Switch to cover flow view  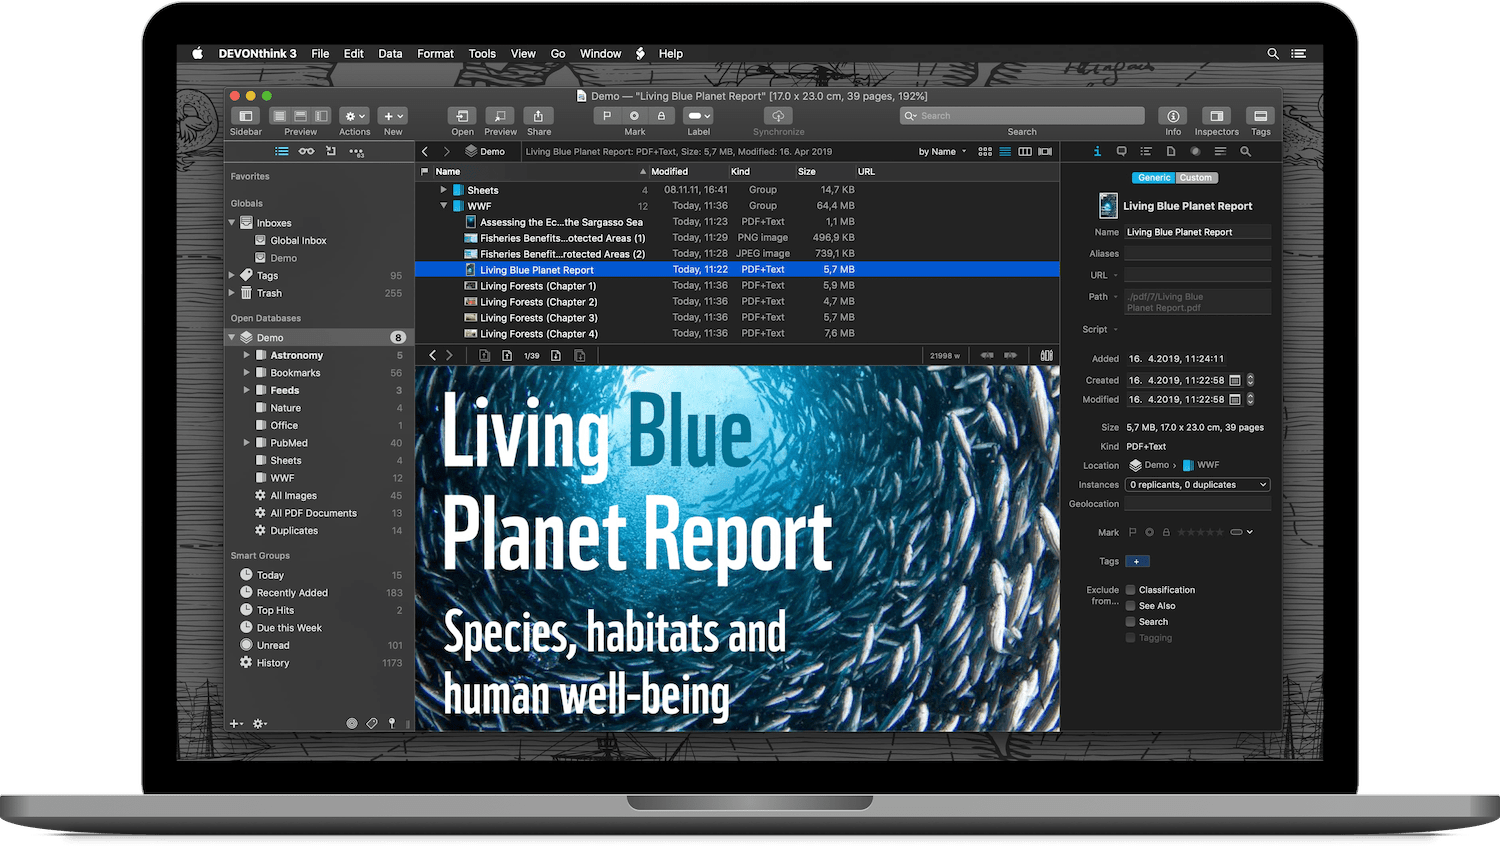1045,152
